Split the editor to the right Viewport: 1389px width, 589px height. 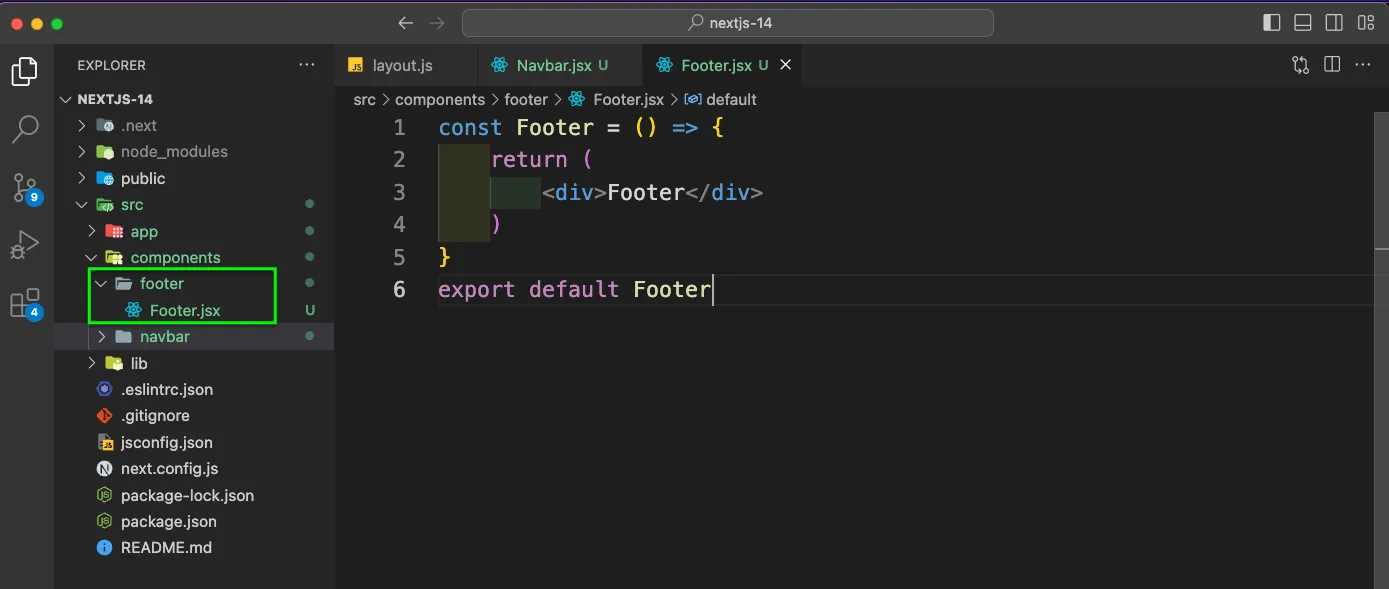(x=1332, y=65)
